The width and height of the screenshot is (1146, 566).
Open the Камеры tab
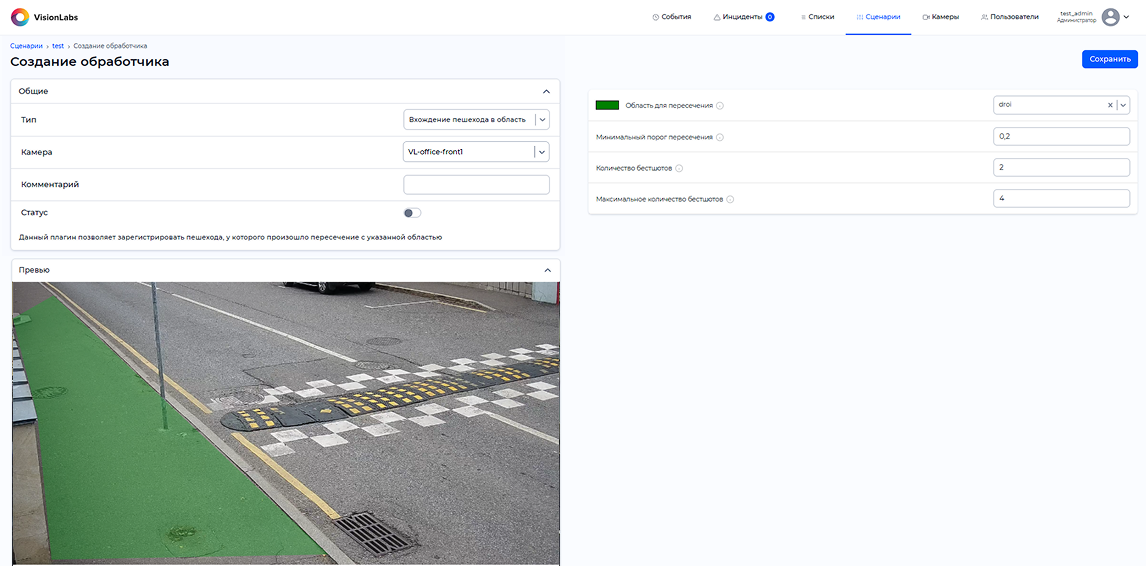pyautogui.click(x=941, y=17)
